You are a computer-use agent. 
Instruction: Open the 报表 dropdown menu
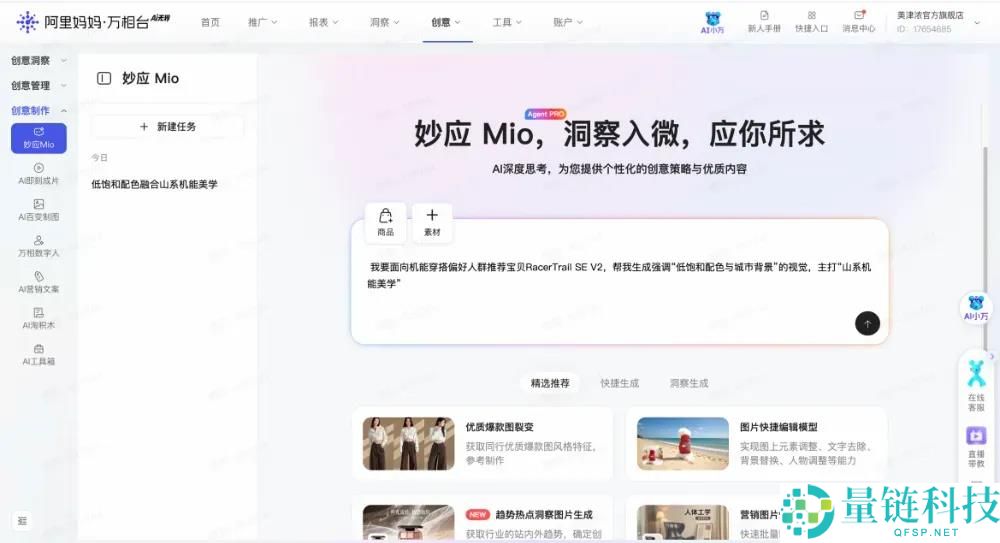323,22
